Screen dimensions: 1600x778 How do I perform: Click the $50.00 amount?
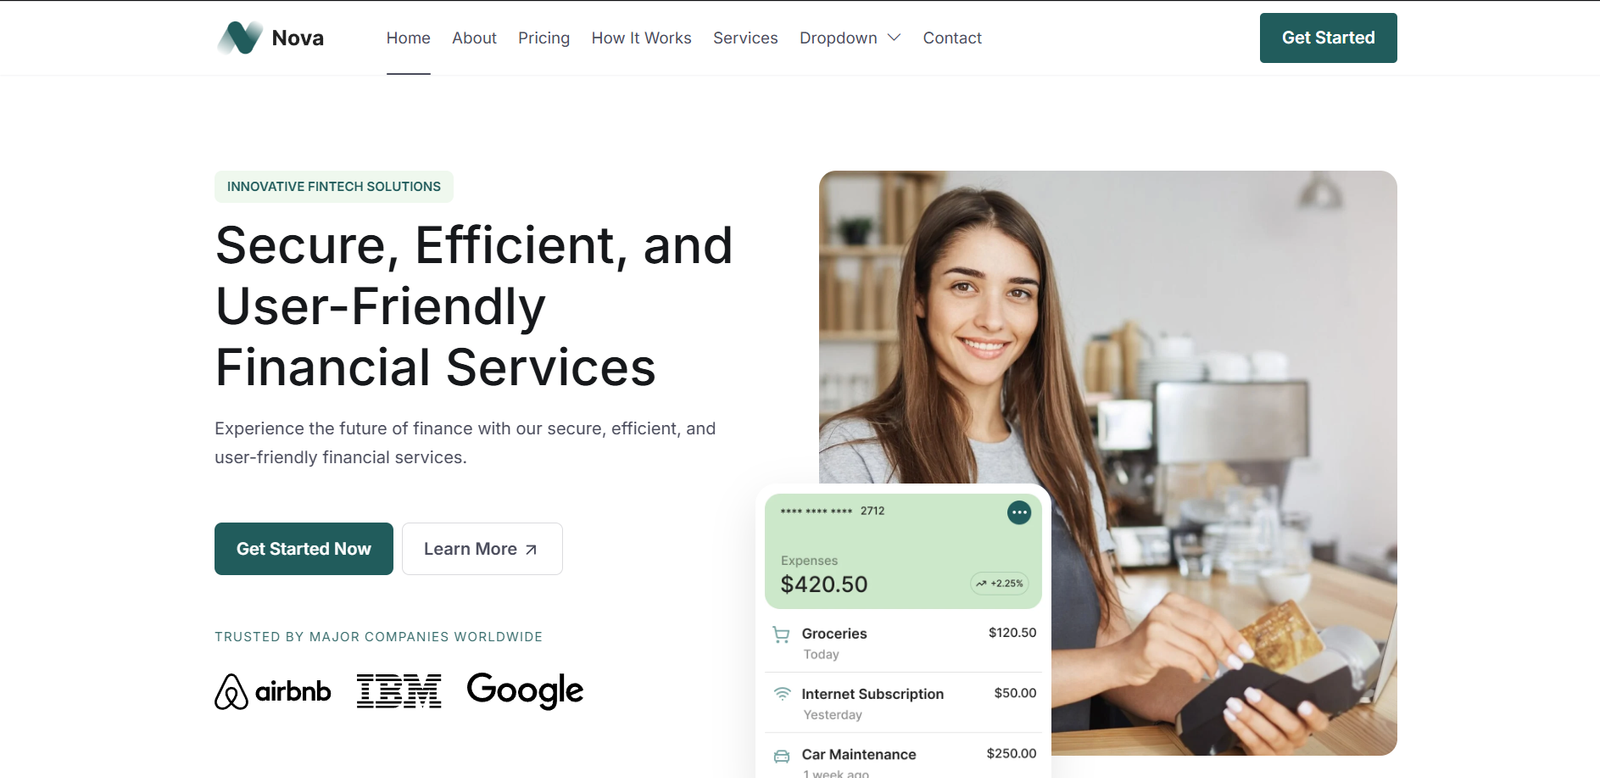pos(1015,693)
